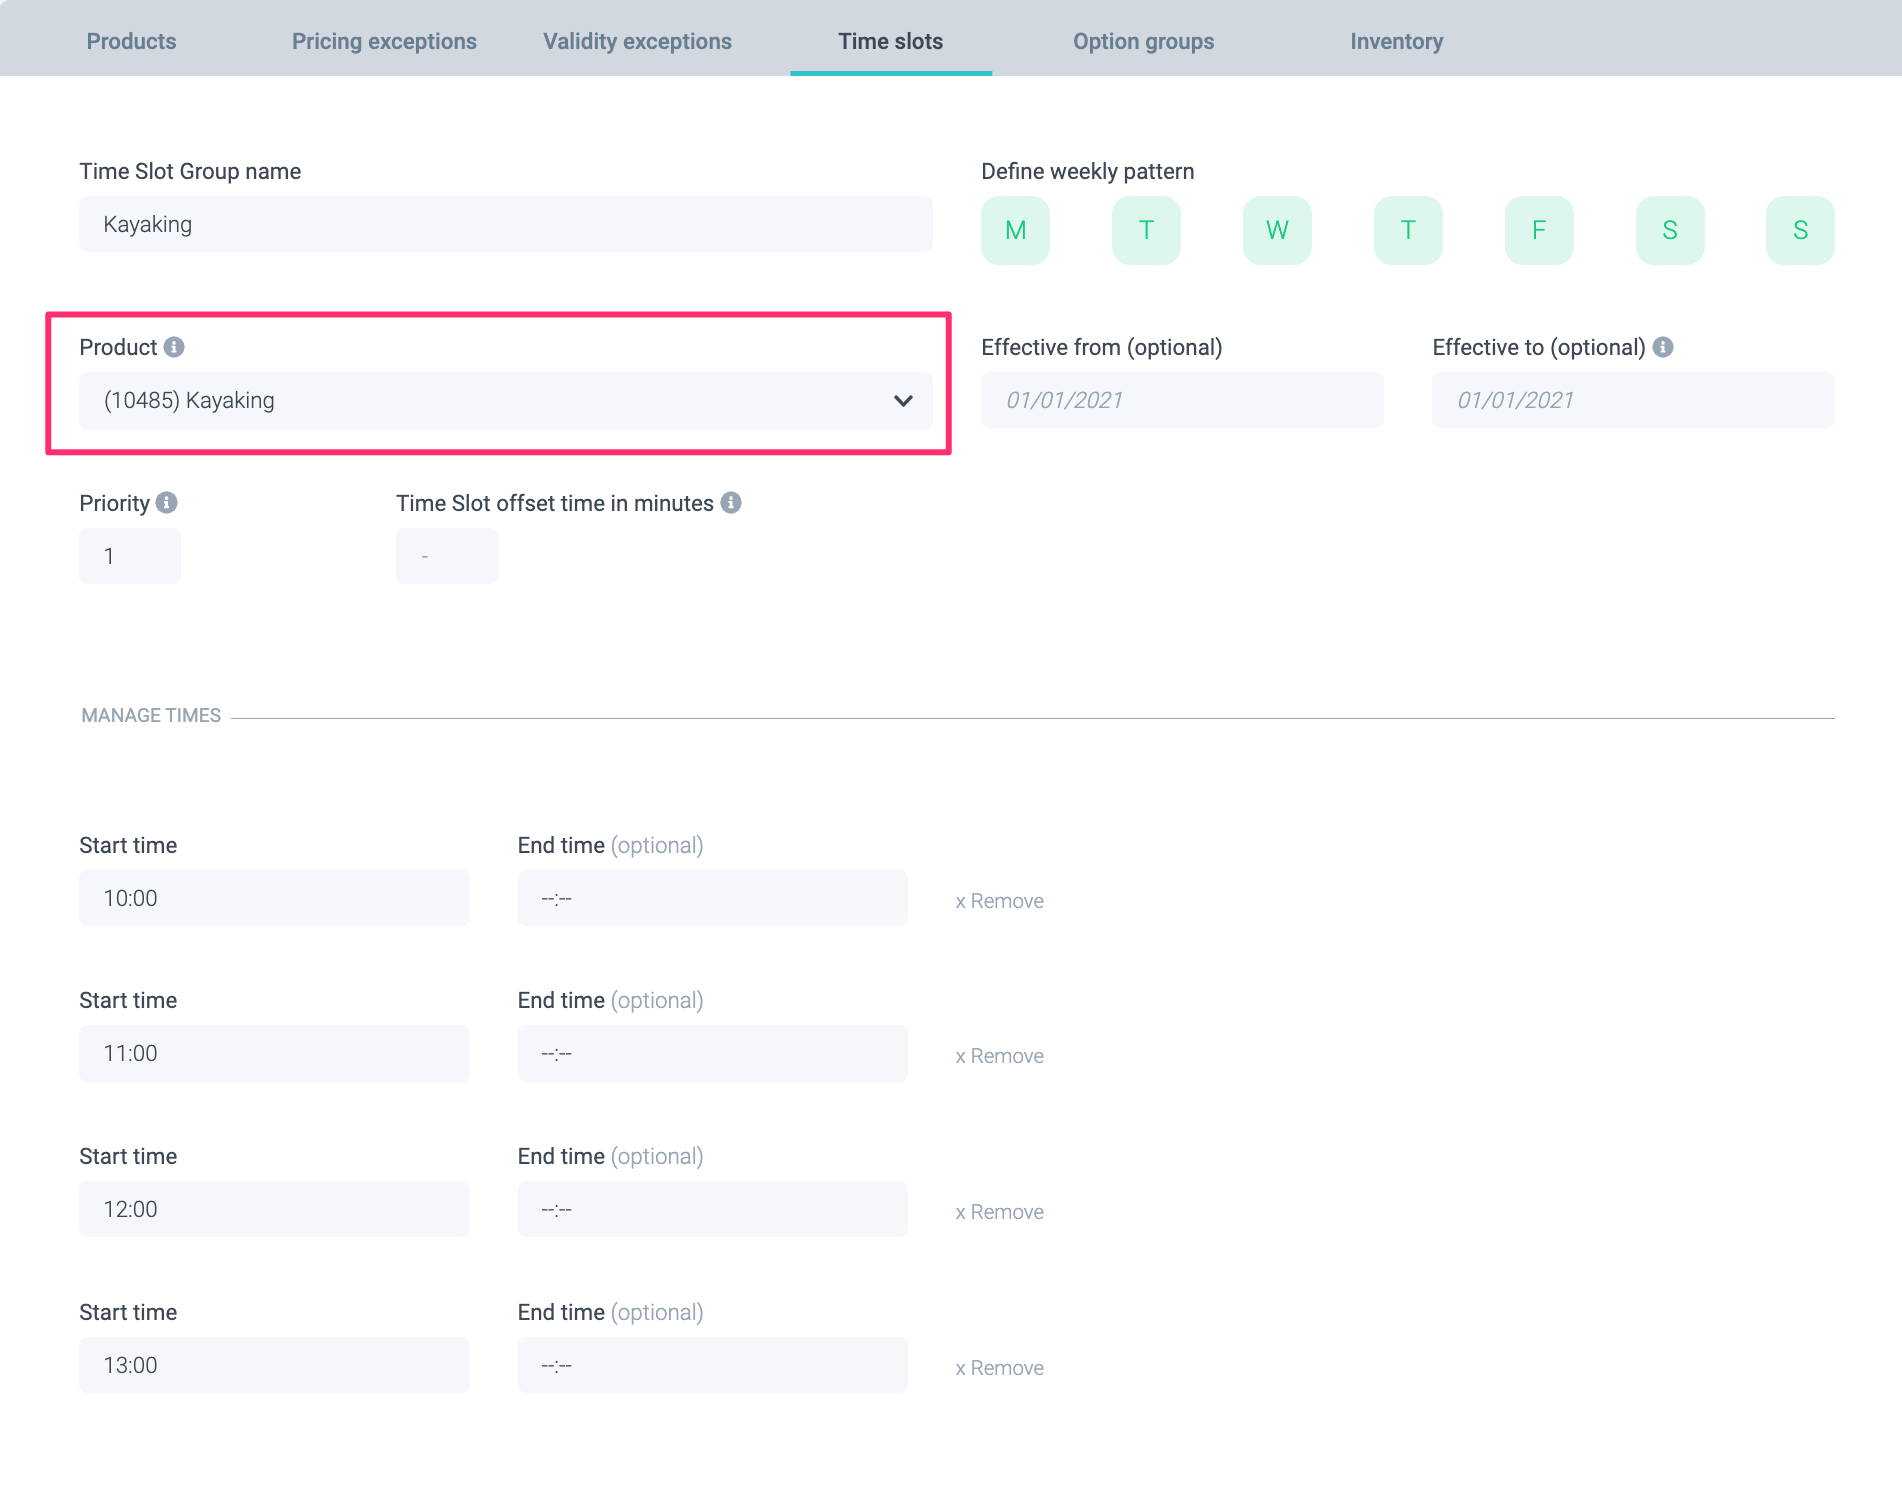1902x1492 pixels.
Task: Remove the 13:00 time slot
Action: pyautogui.click(x=999, y=1368)
